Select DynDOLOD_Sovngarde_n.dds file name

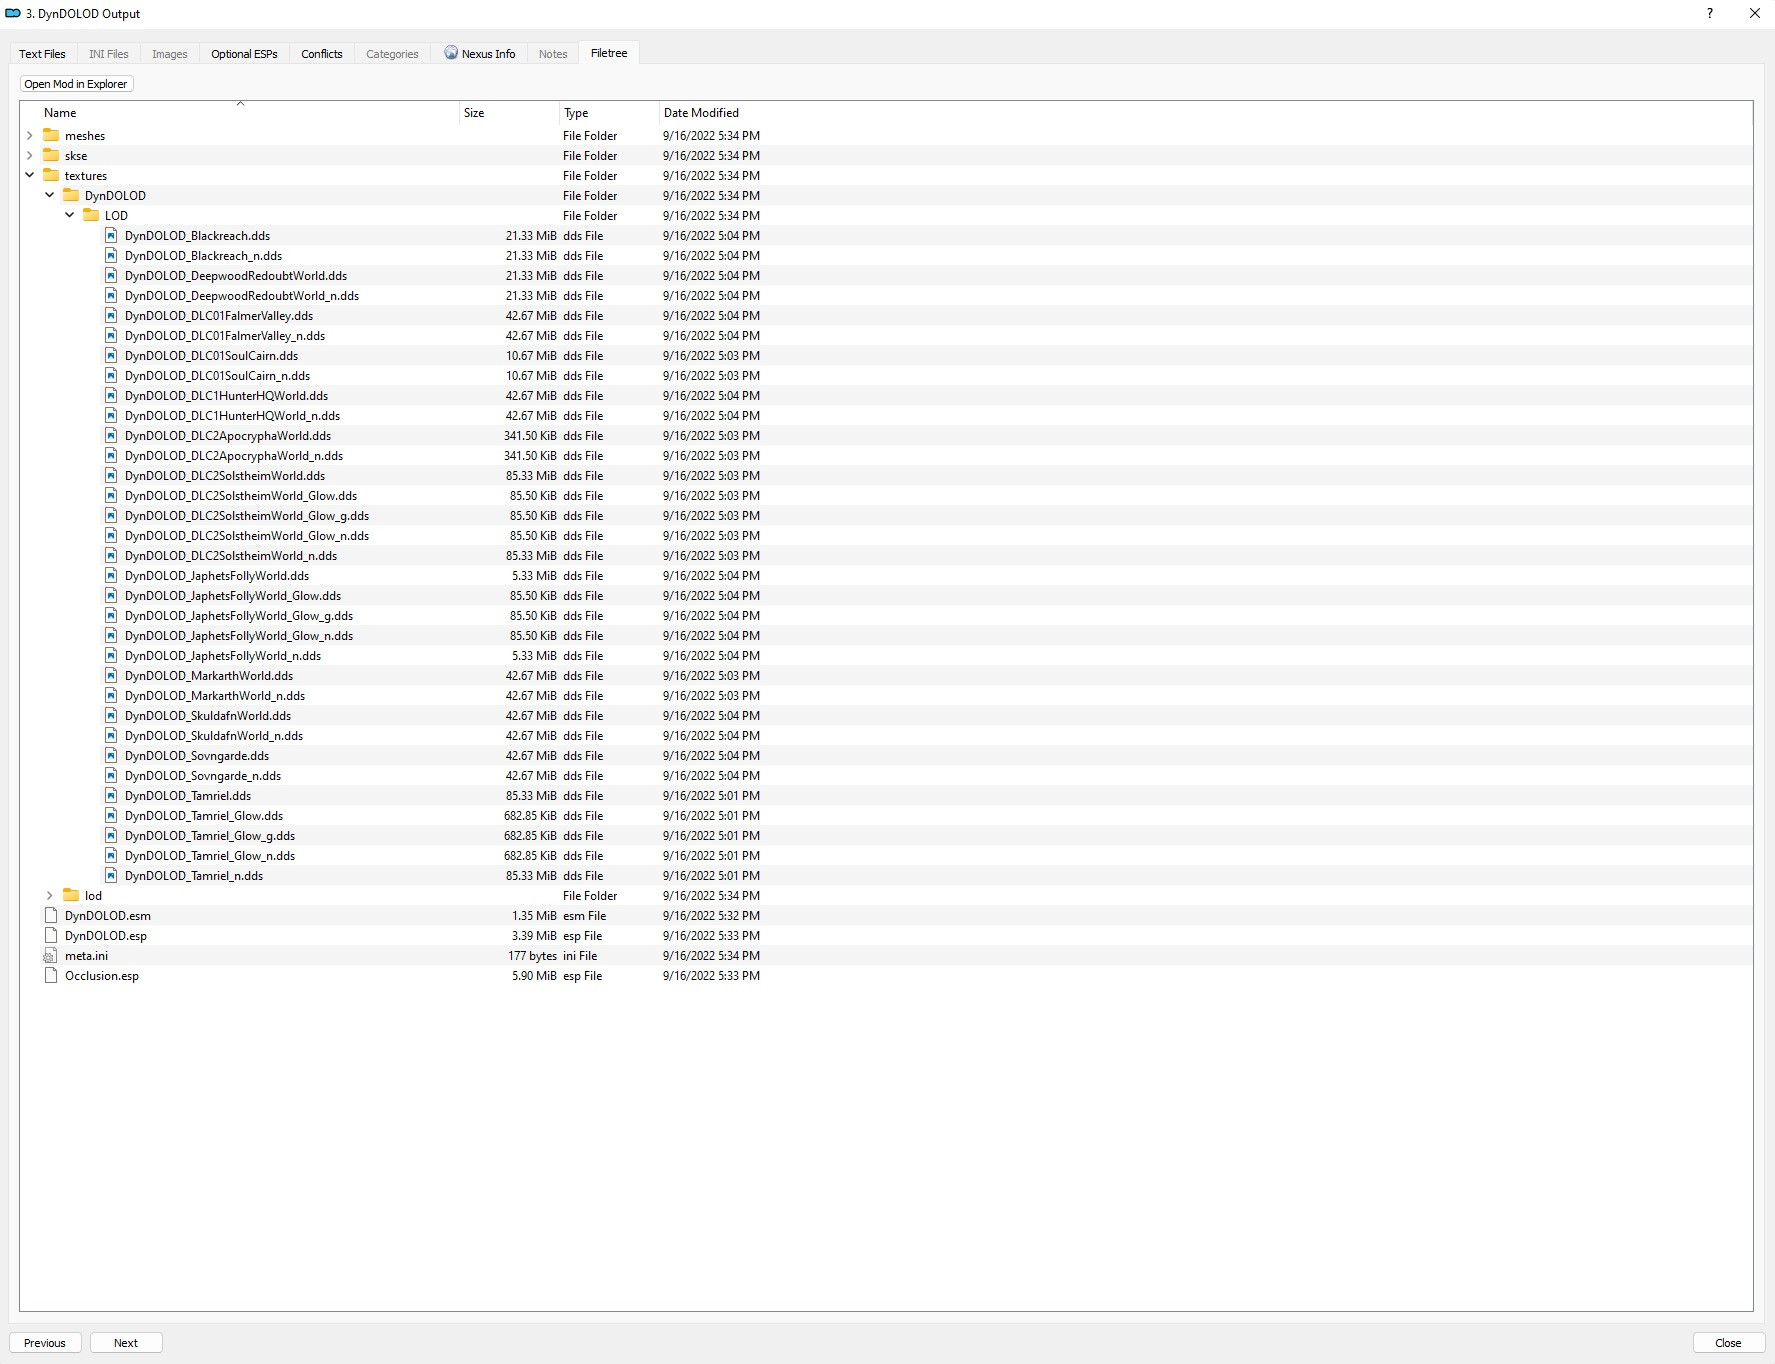[203, 775]
